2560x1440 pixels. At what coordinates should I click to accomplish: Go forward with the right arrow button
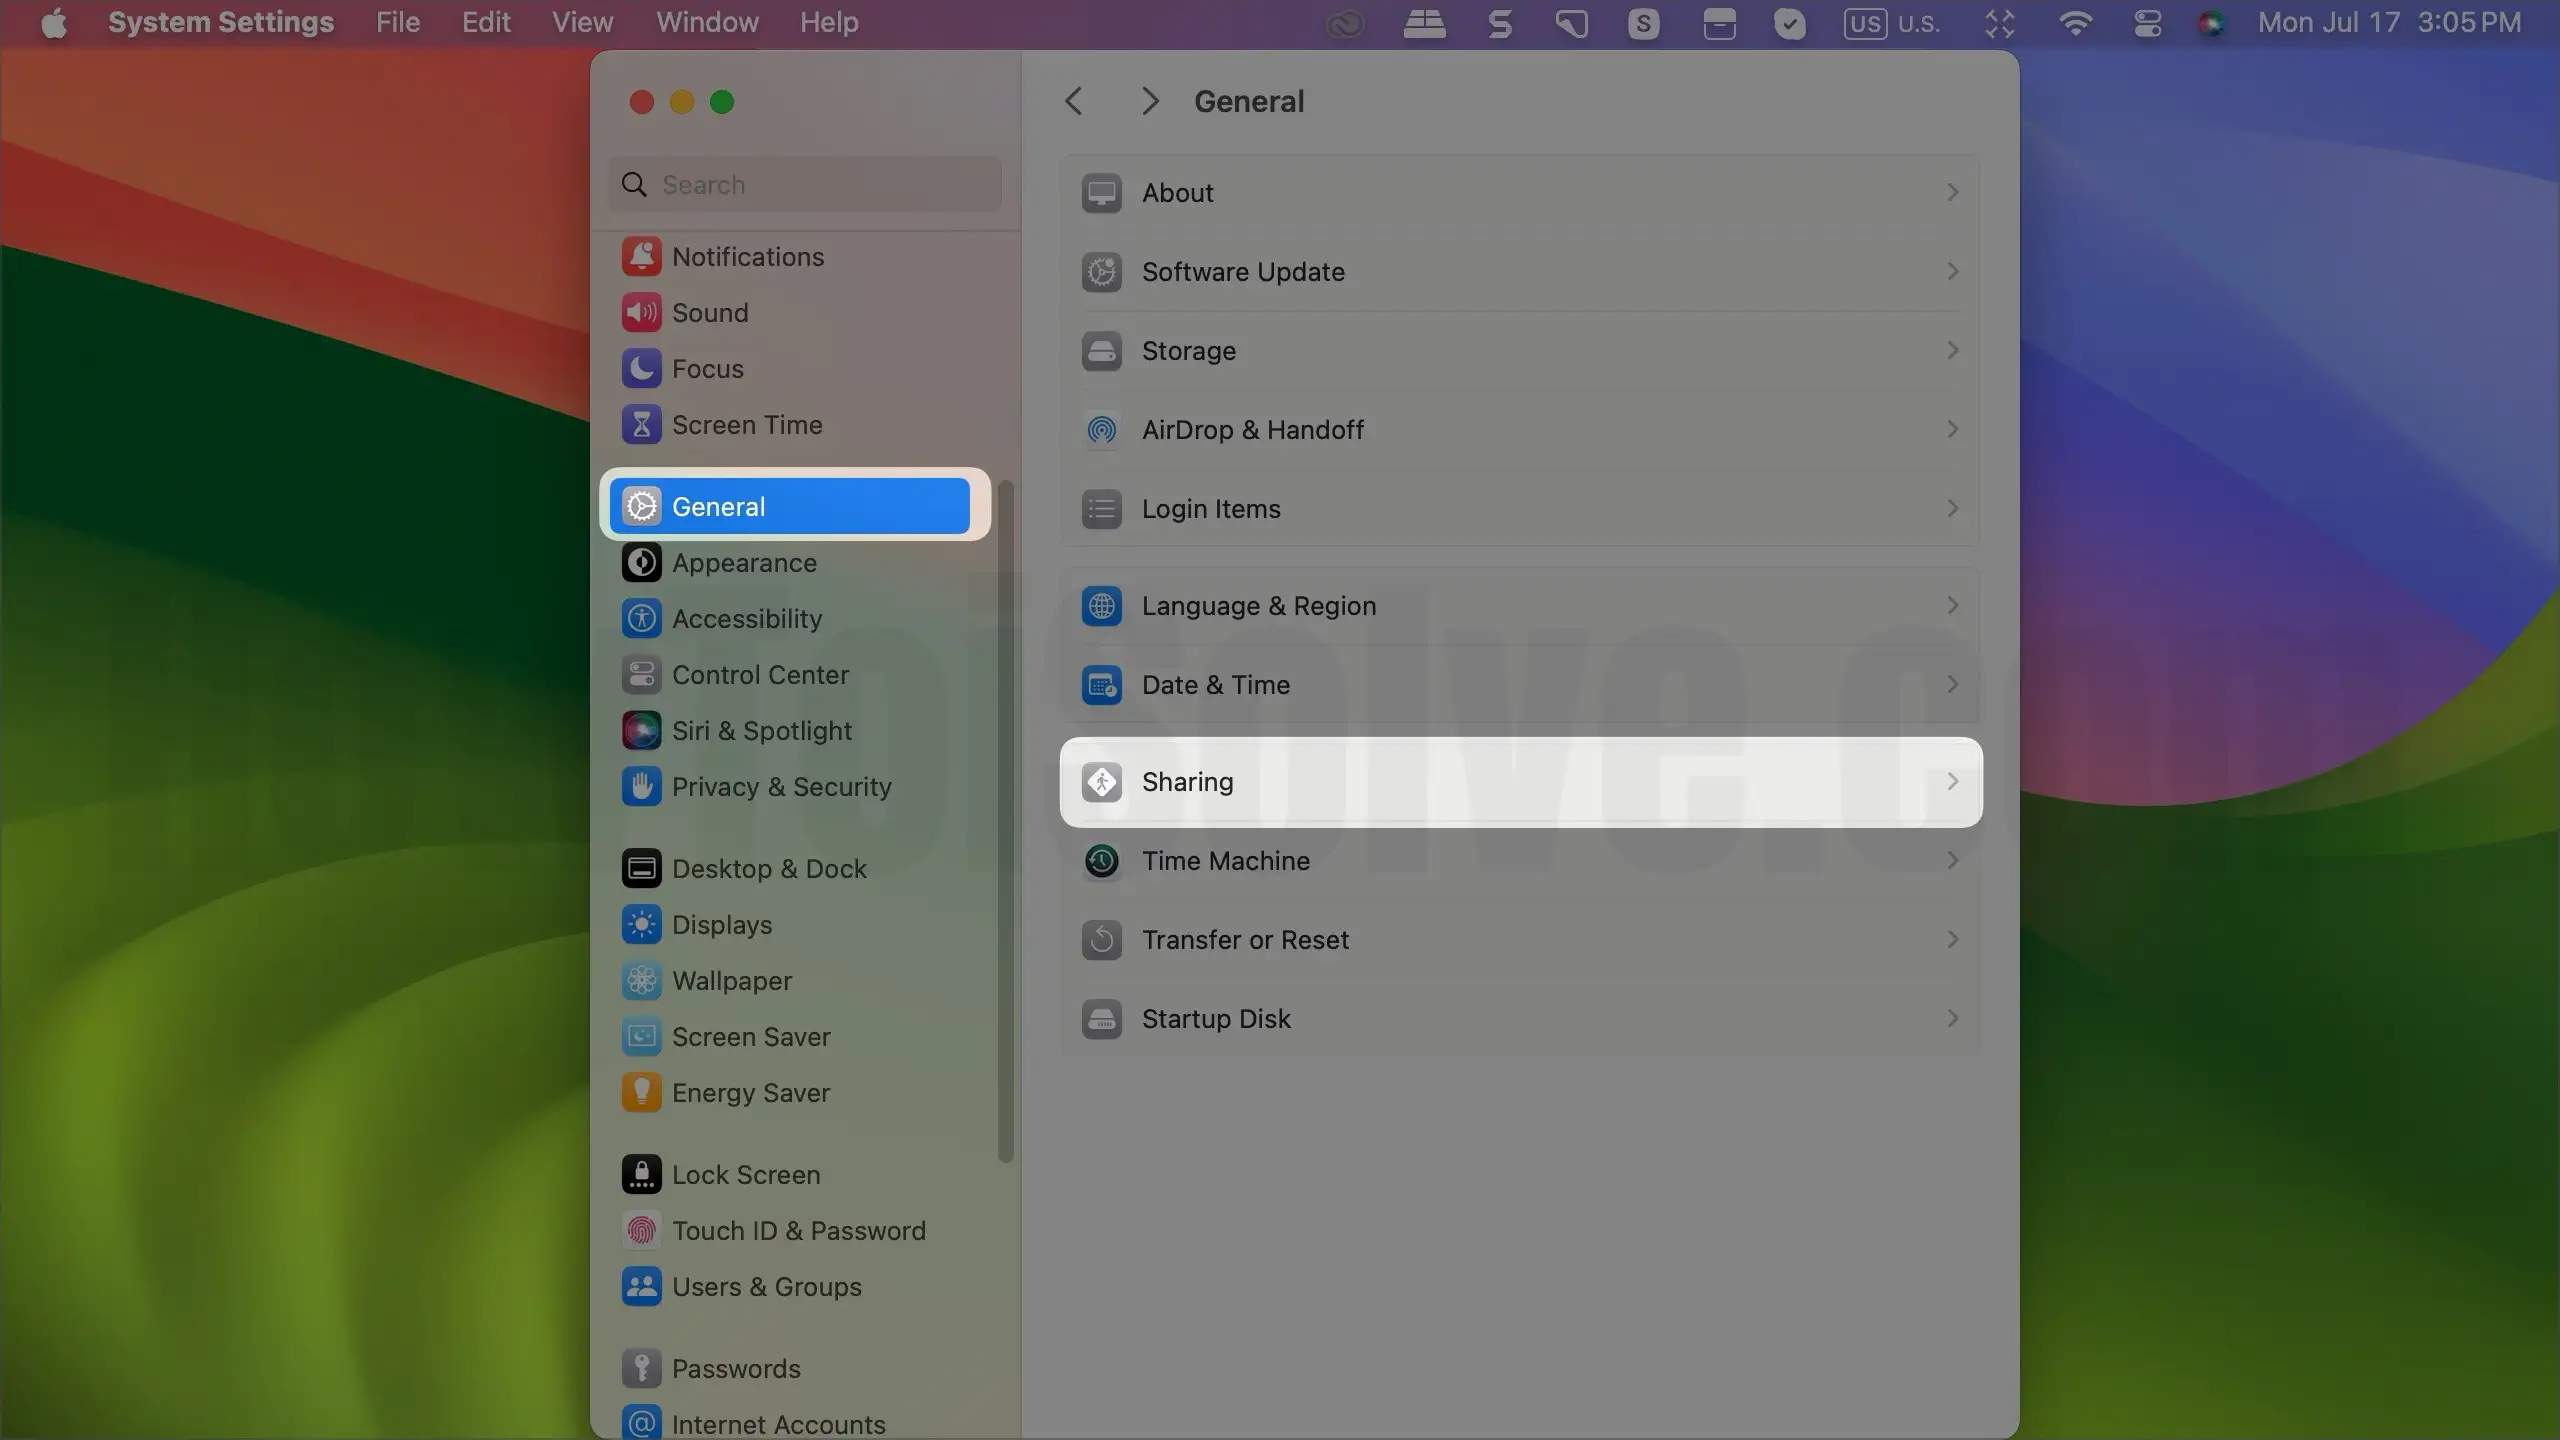tap(1150, 101)
